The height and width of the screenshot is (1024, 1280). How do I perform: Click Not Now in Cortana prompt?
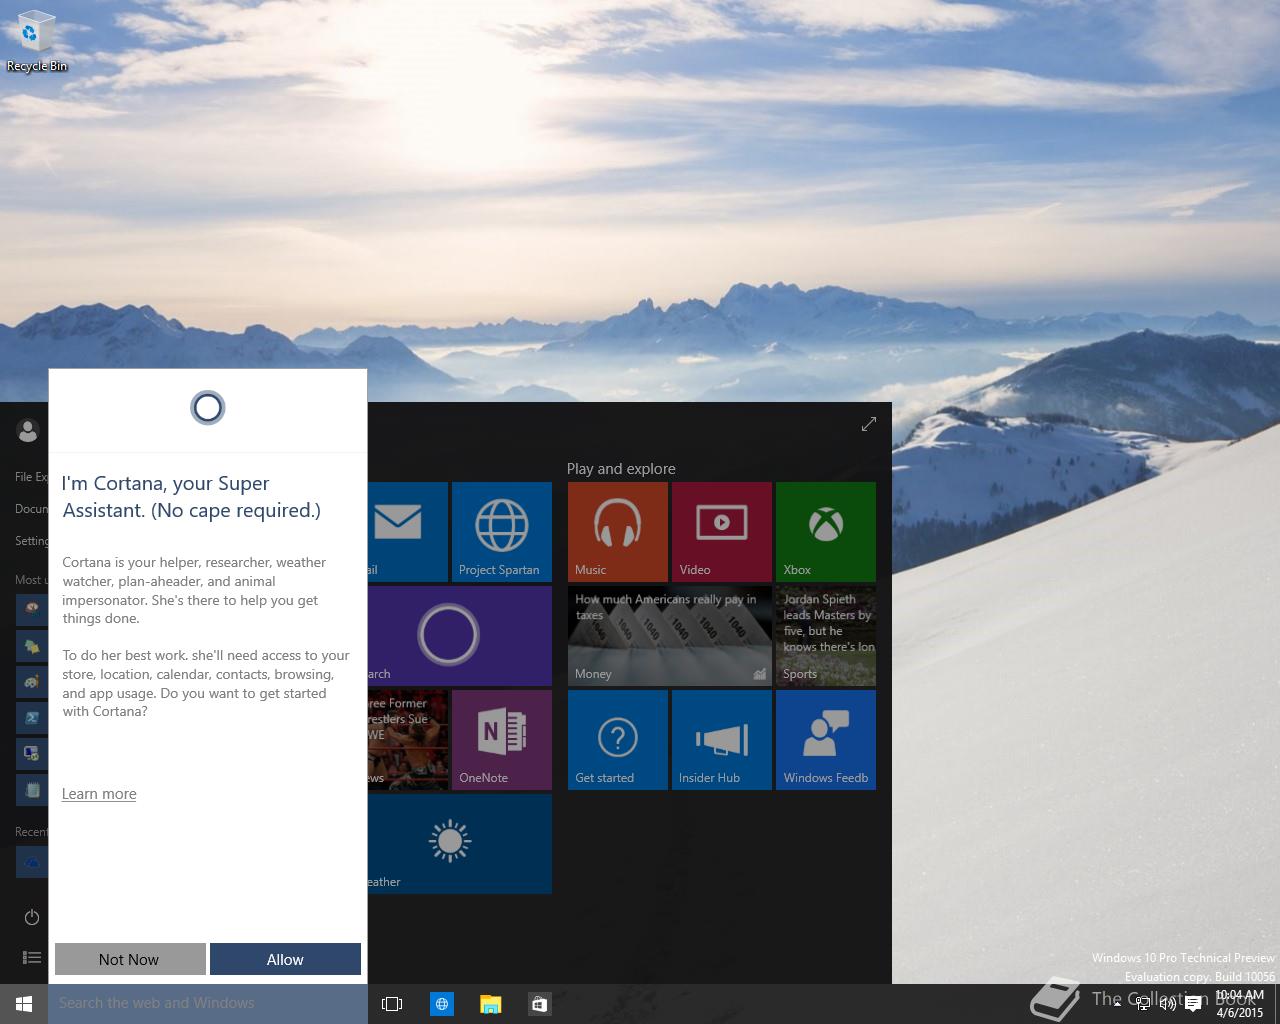click(130, 959)
